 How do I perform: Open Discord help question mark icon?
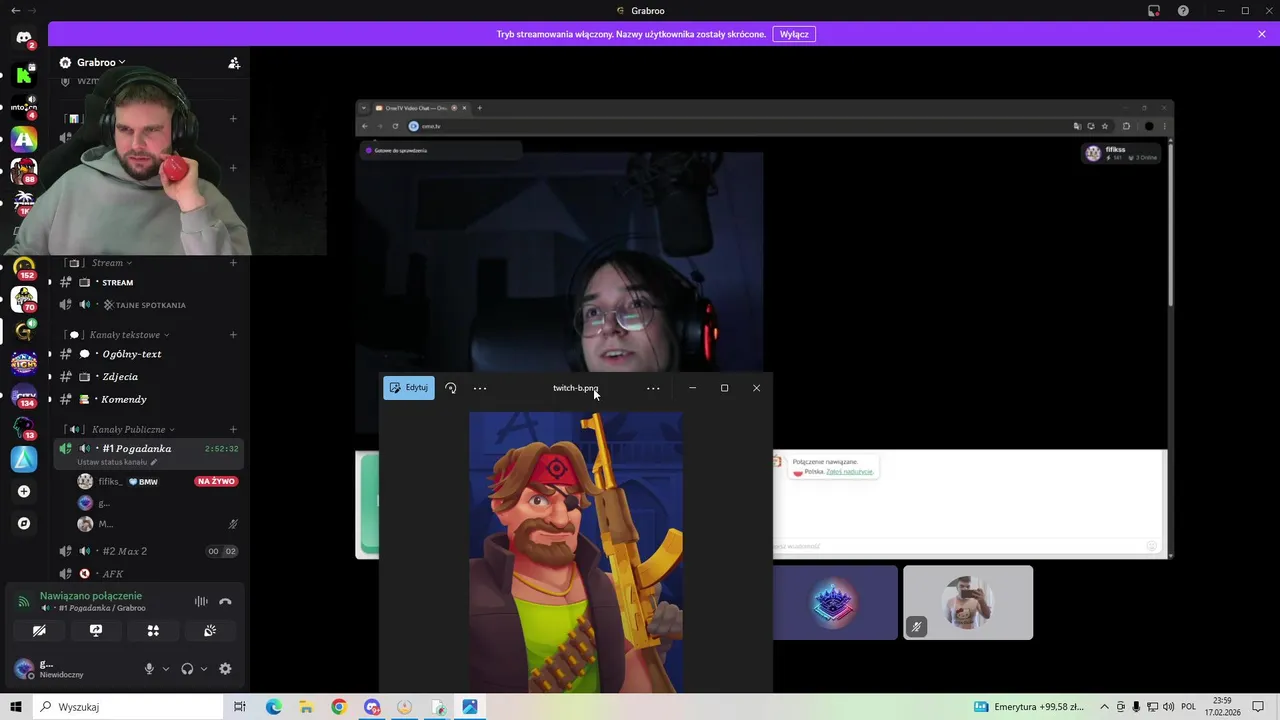point(1184,10)
